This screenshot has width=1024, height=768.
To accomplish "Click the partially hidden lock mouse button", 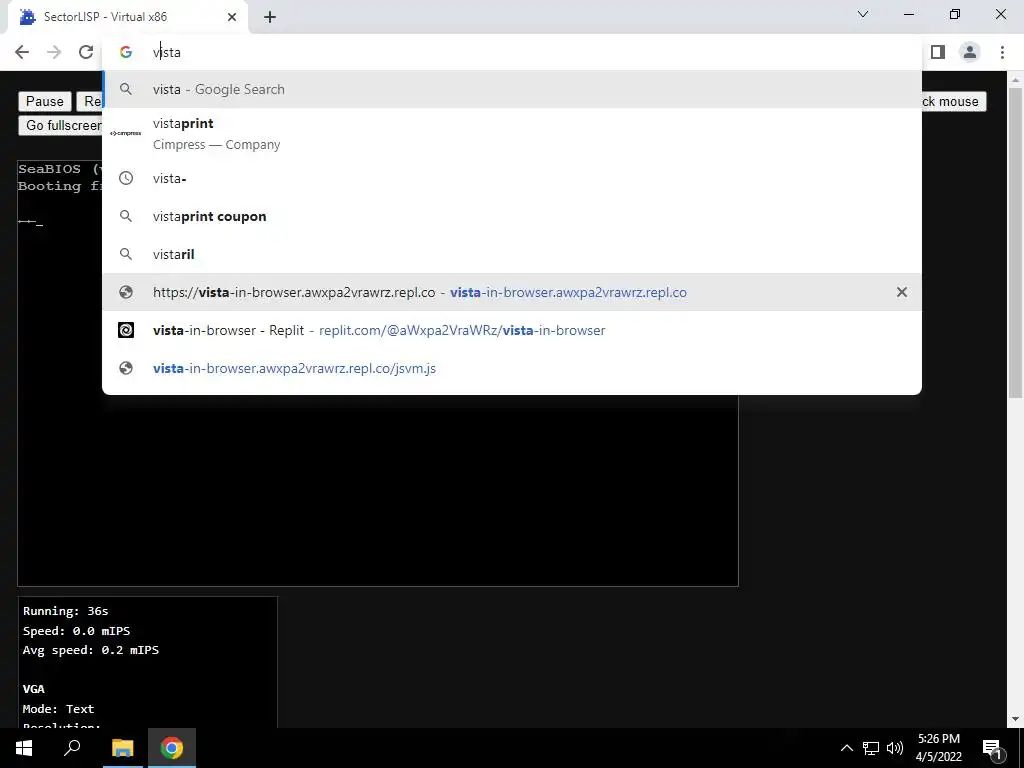I will click(x=952, y=101).
